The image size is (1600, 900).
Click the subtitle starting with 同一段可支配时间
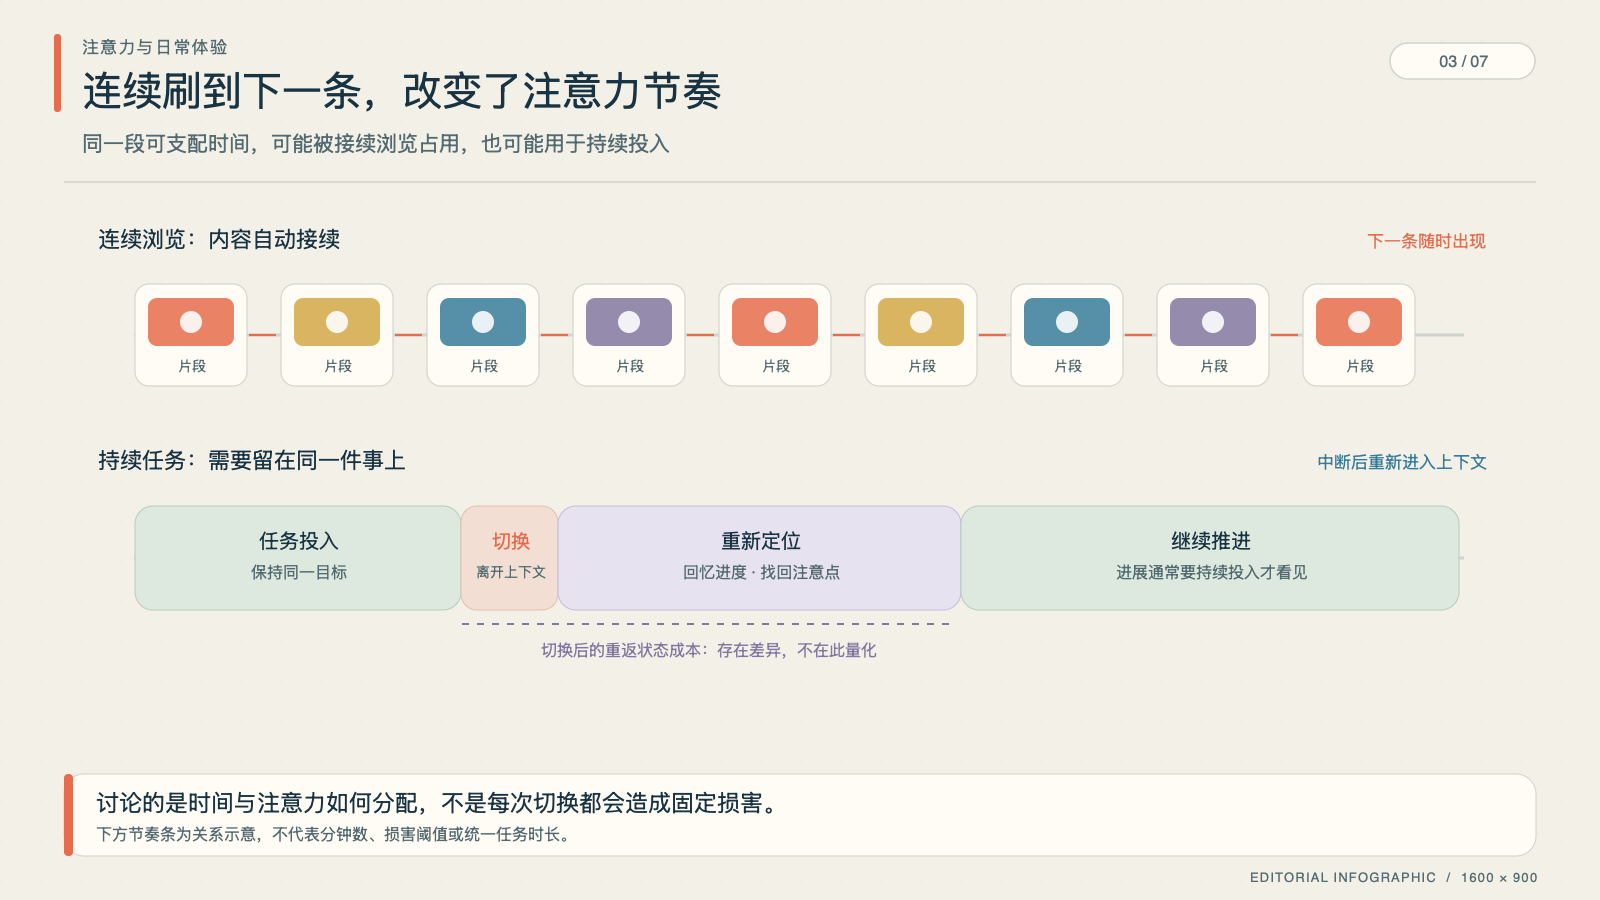376,144
